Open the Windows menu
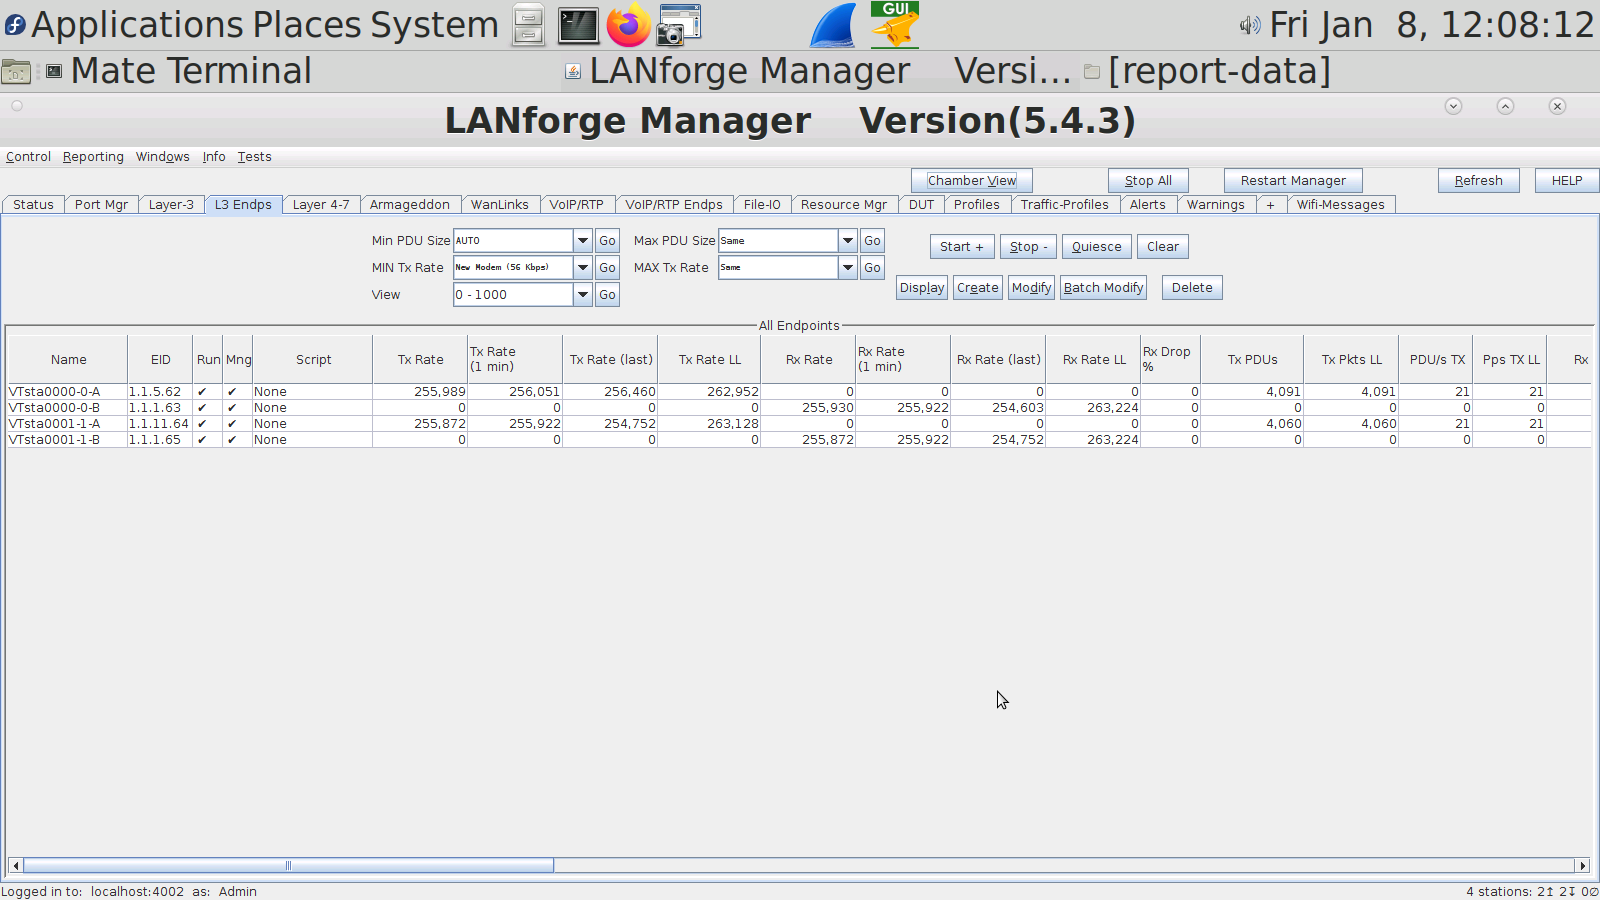 (x=162, y=157)
